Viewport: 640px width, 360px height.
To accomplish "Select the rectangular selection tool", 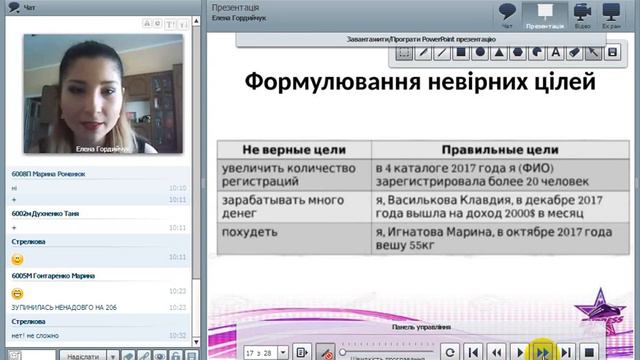I will click(404, 53).
